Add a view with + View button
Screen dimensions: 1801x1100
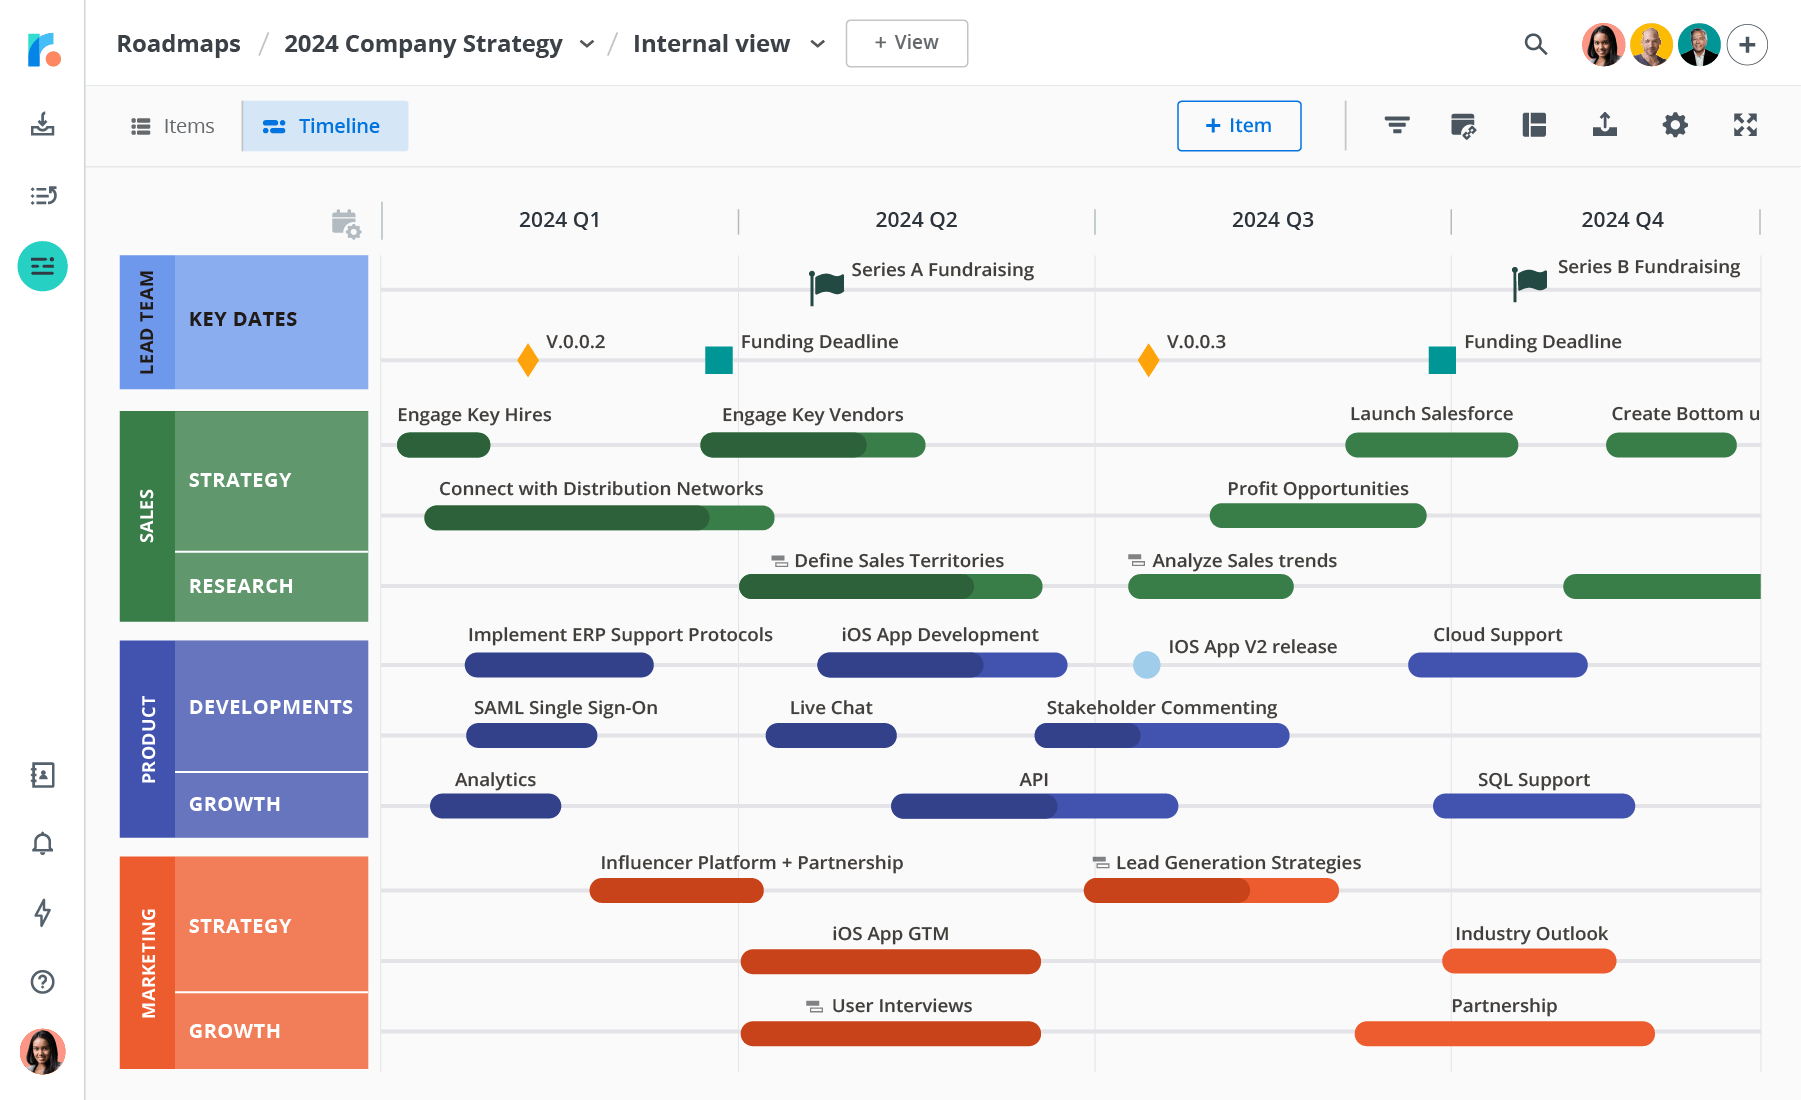[x=906, y=43]
